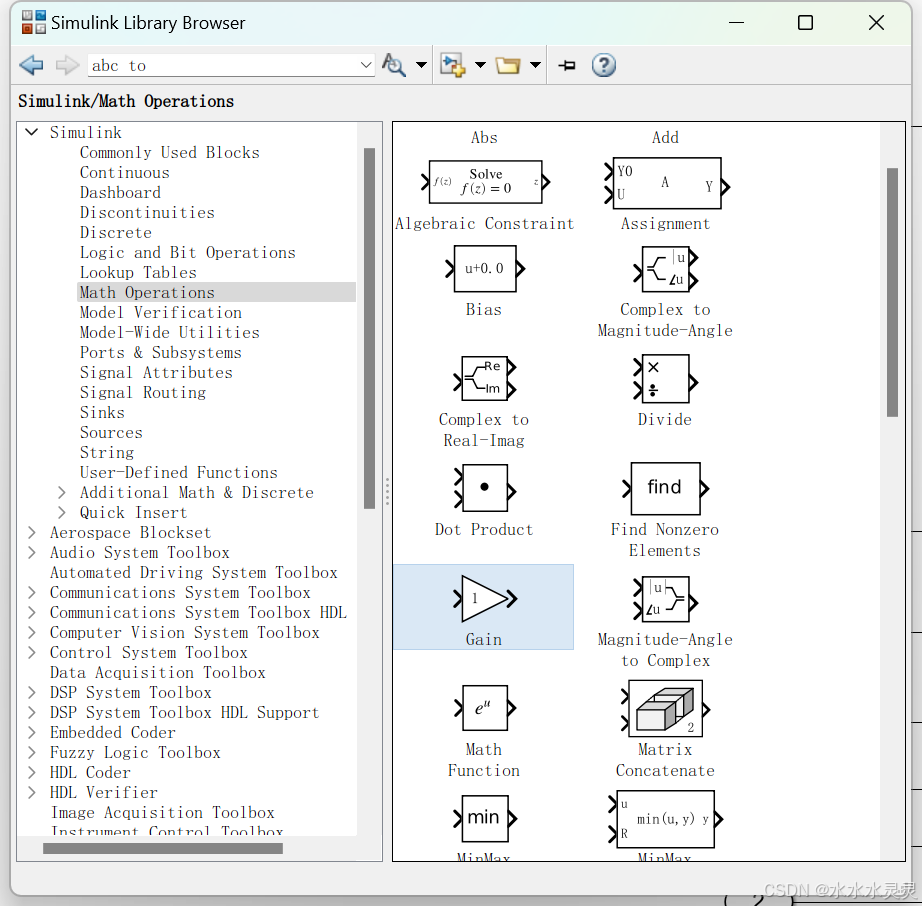Select the Bias block
The height and width of the screenshot is (906, 922).
(485, 269)
